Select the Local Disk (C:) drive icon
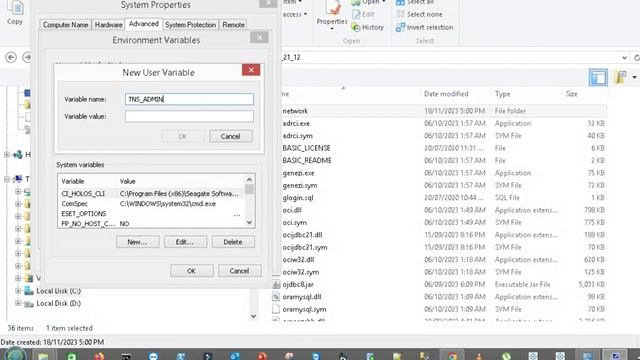 point(29,291)
